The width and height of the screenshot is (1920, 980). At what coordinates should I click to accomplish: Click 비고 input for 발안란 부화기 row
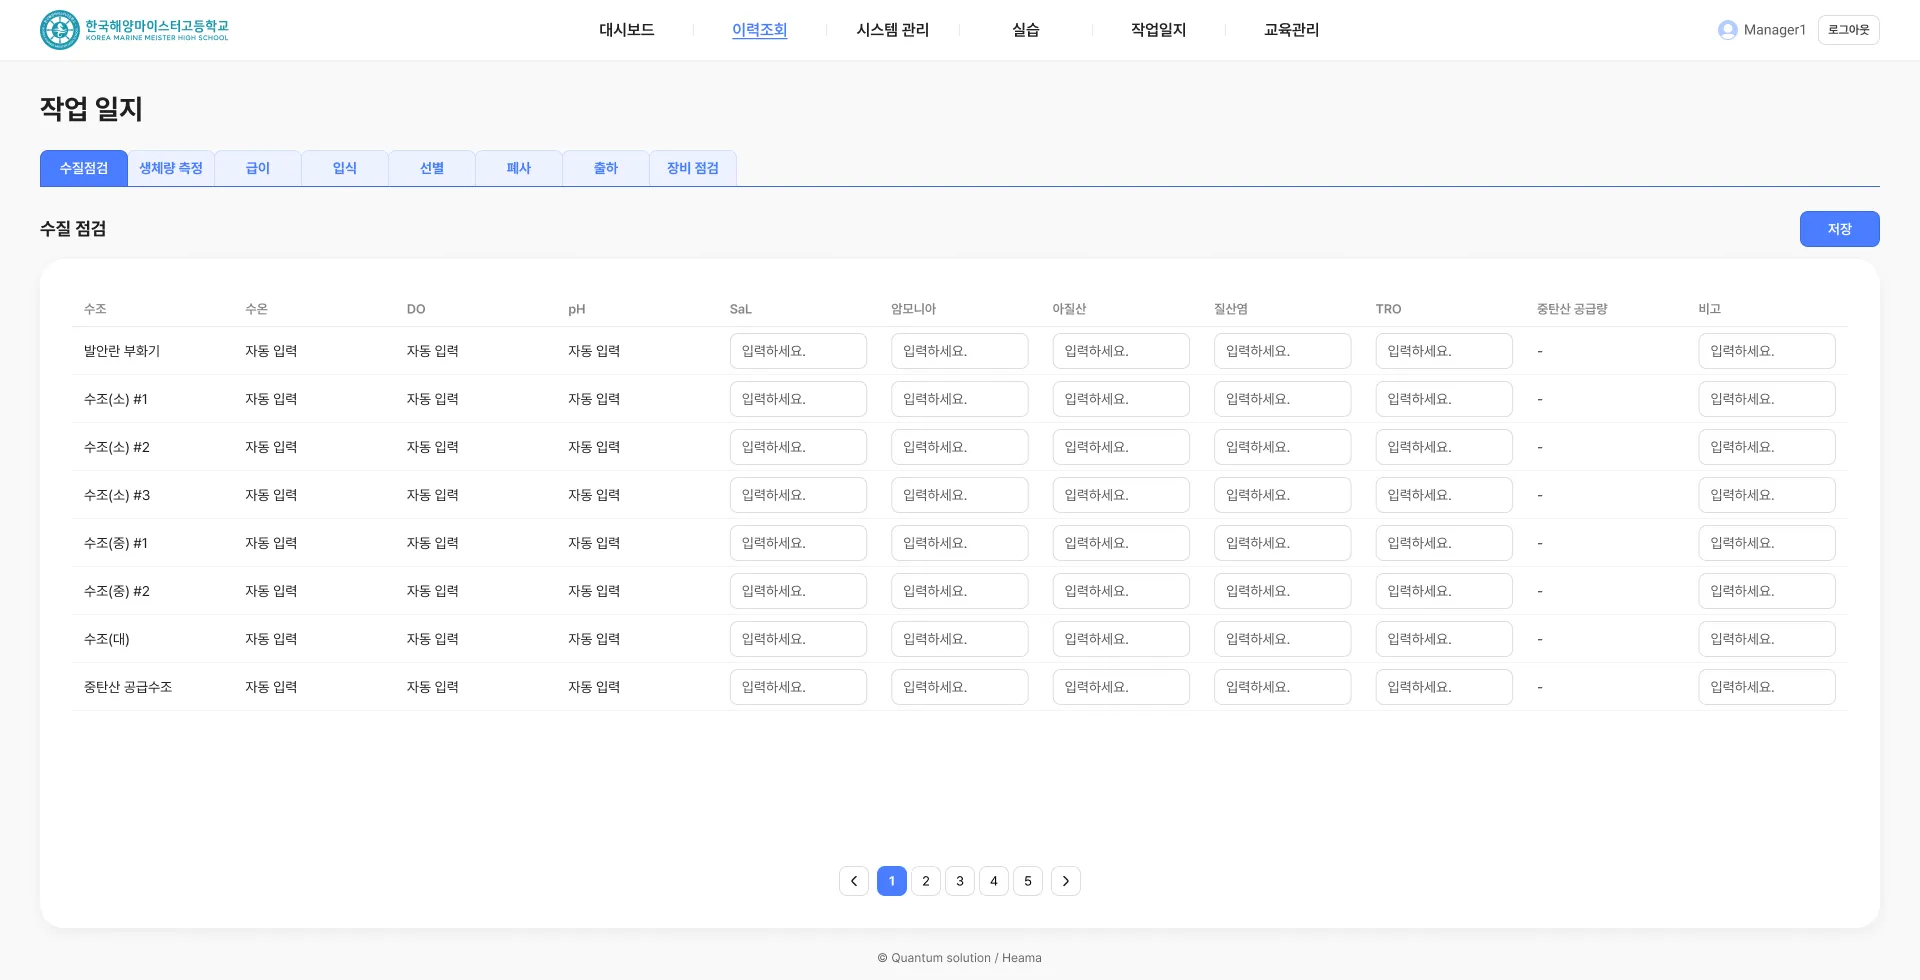1767,351
